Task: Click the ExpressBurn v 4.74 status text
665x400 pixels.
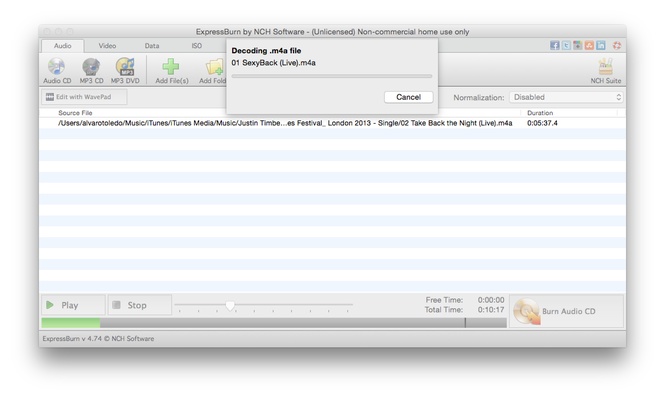Action: 98,338
